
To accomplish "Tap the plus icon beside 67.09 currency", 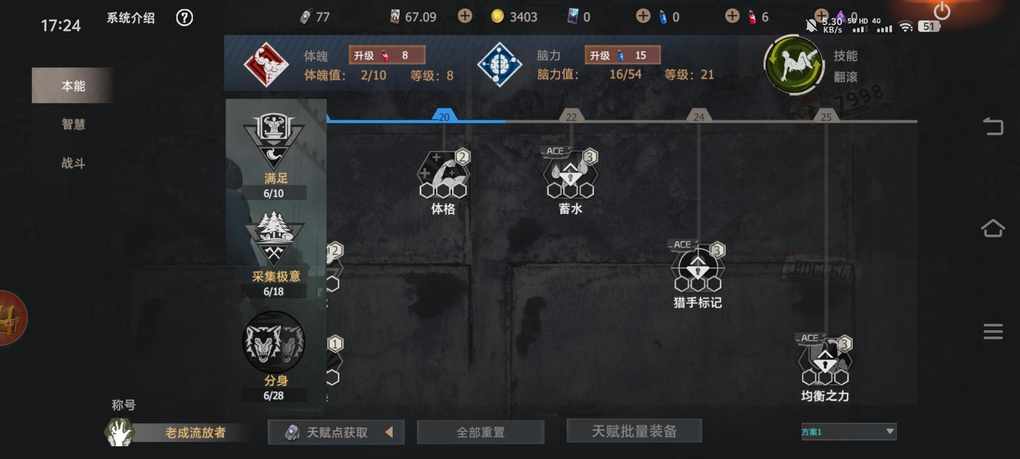I will pyautogui.click(x=464, y=17).
